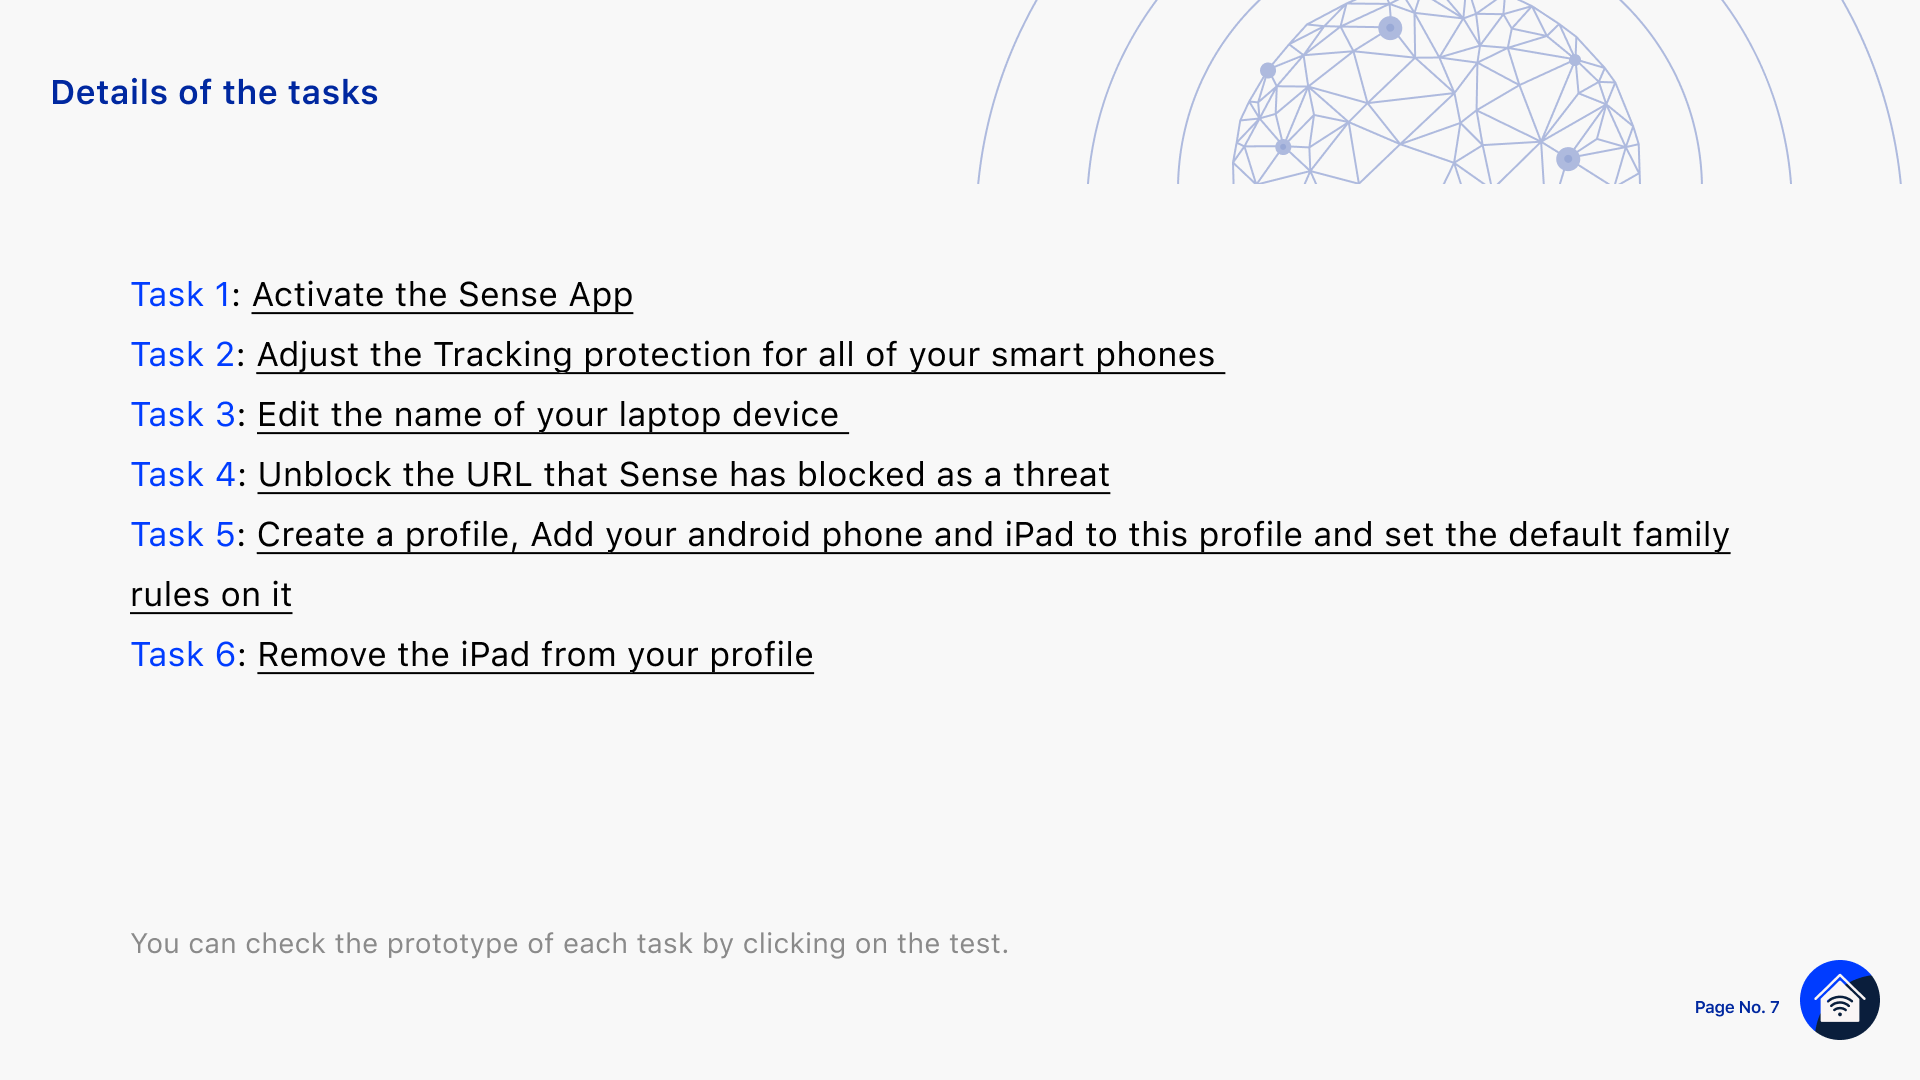Click the large network node dot atop the globe
Screen dimensions: 1920x1080
coord(1390,28)
